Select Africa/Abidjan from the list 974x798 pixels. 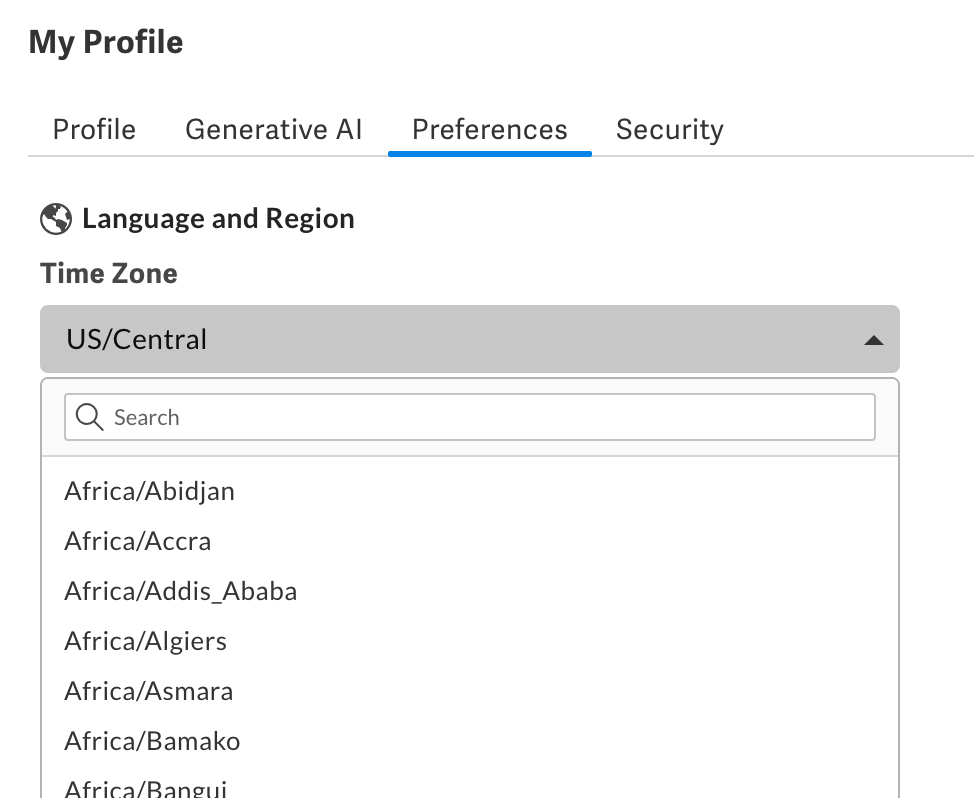[x=149, y=491]
